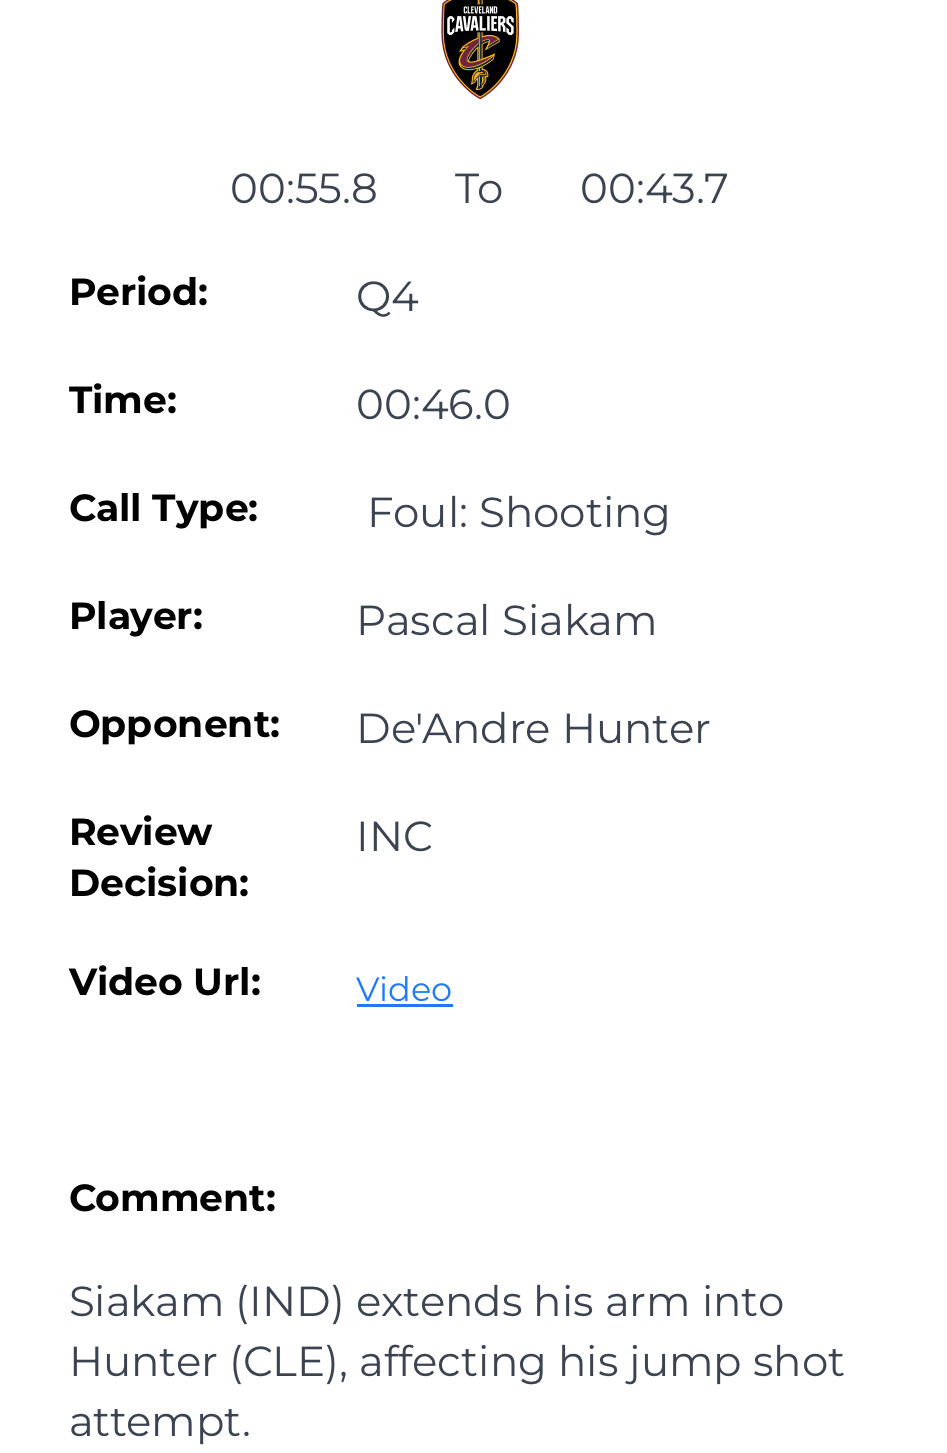
Task: Open the Video link
Action: [404, 989]
